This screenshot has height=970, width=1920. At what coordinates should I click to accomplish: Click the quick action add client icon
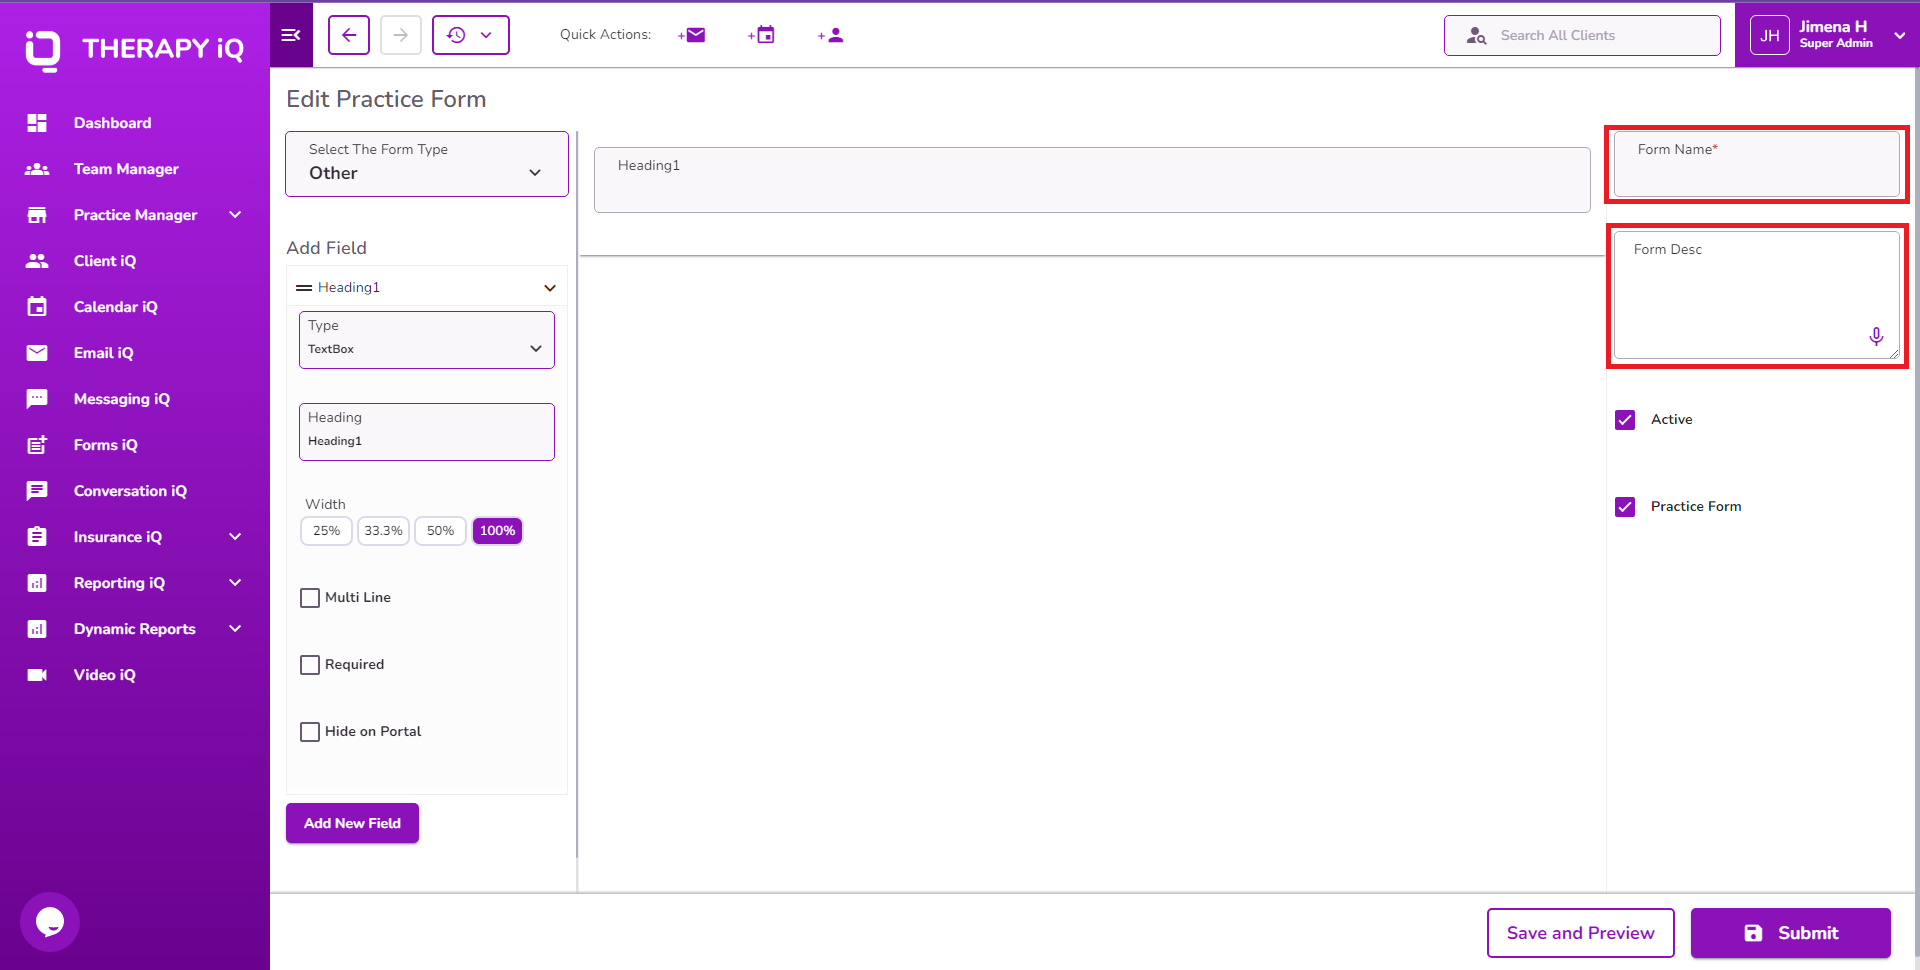[831, 35]
